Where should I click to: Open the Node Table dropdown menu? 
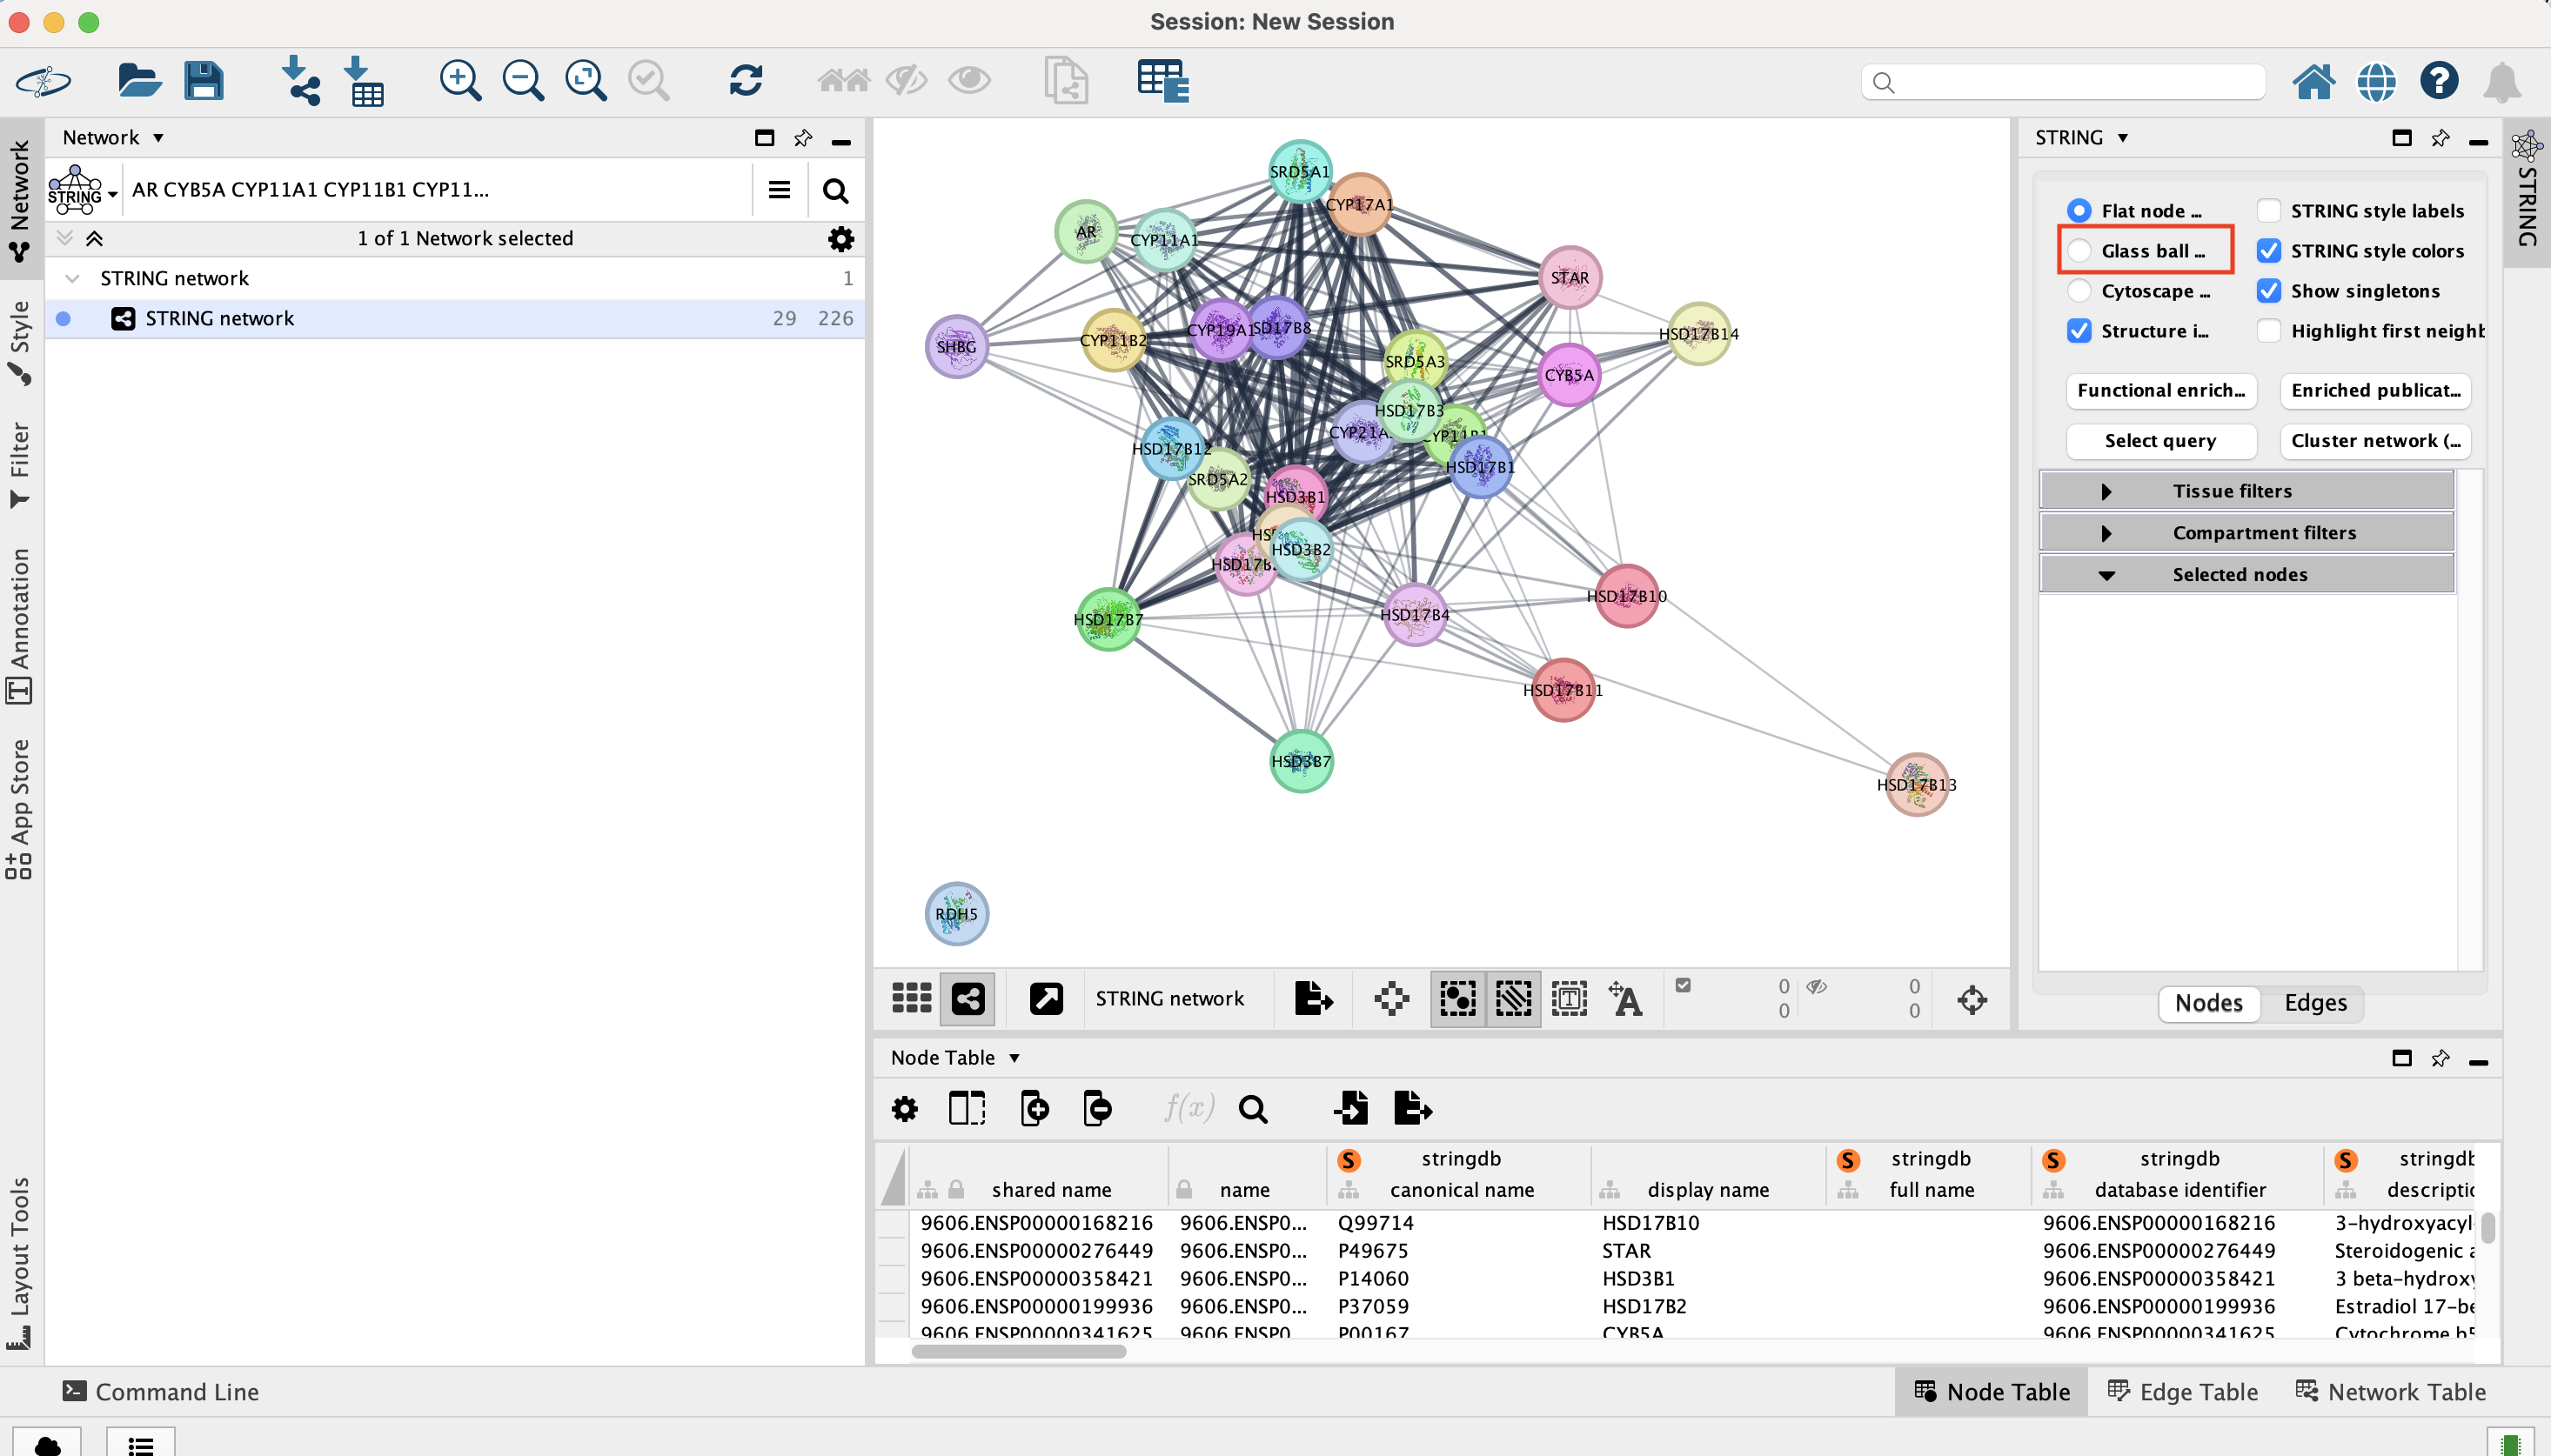[x=1014, y=1058]
